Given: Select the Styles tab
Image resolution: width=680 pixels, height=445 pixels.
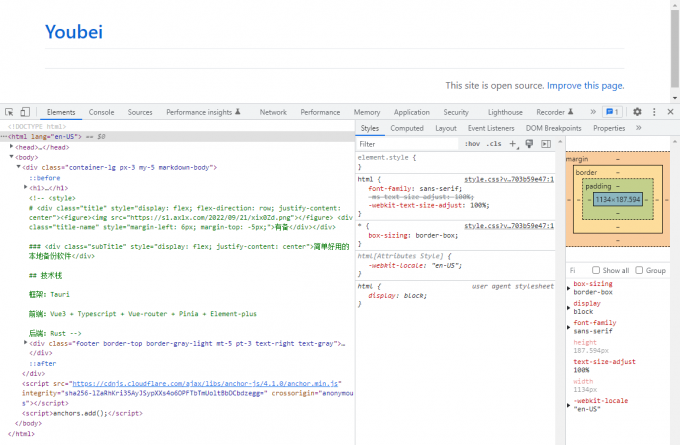Looking at the screenshot, I should pyautogui.click(x=369, y=128).
